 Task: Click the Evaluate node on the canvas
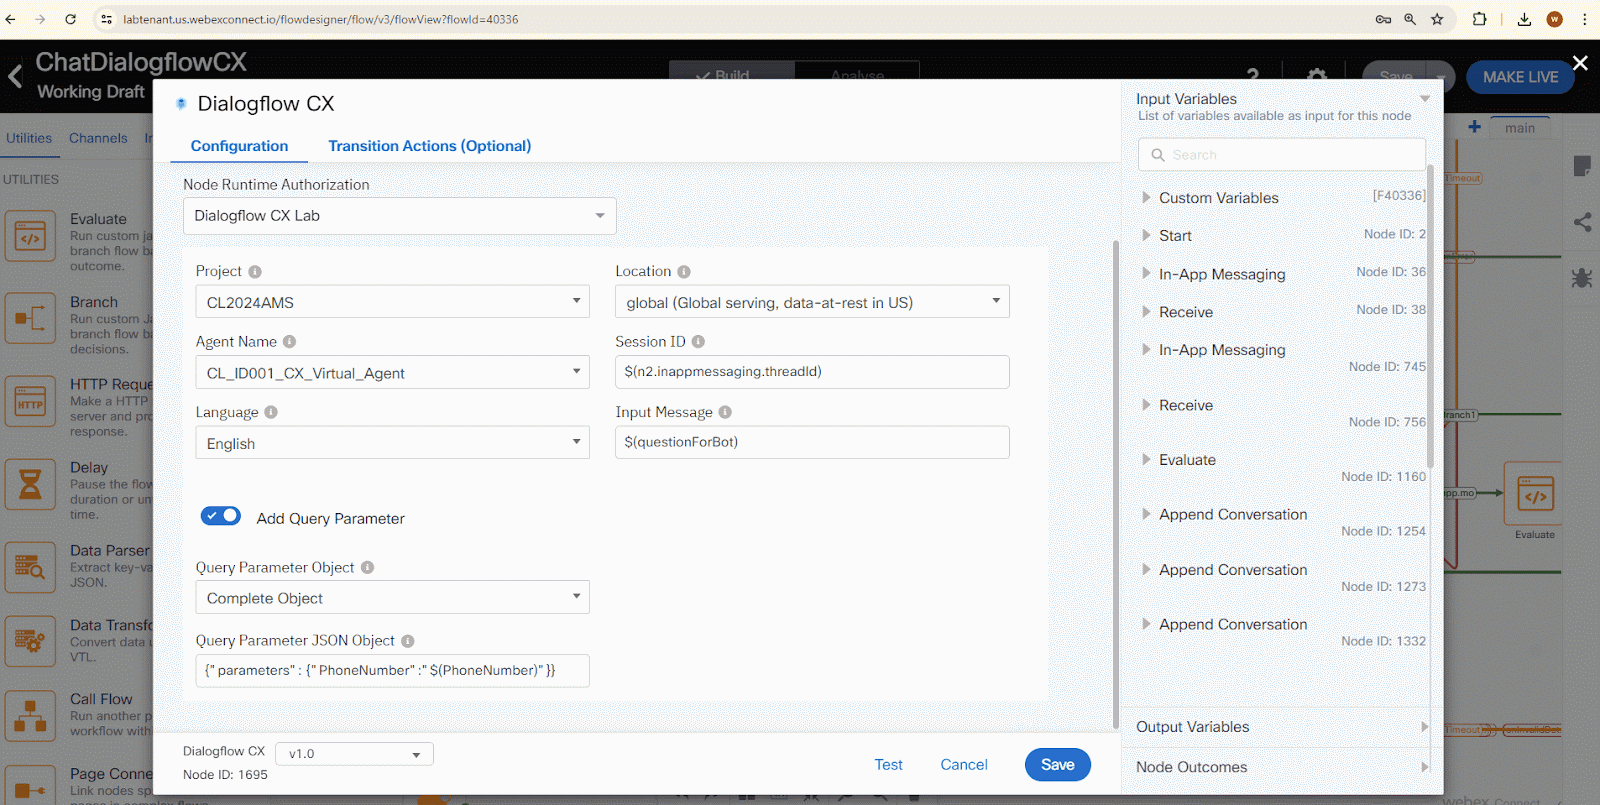(1535, 494)
